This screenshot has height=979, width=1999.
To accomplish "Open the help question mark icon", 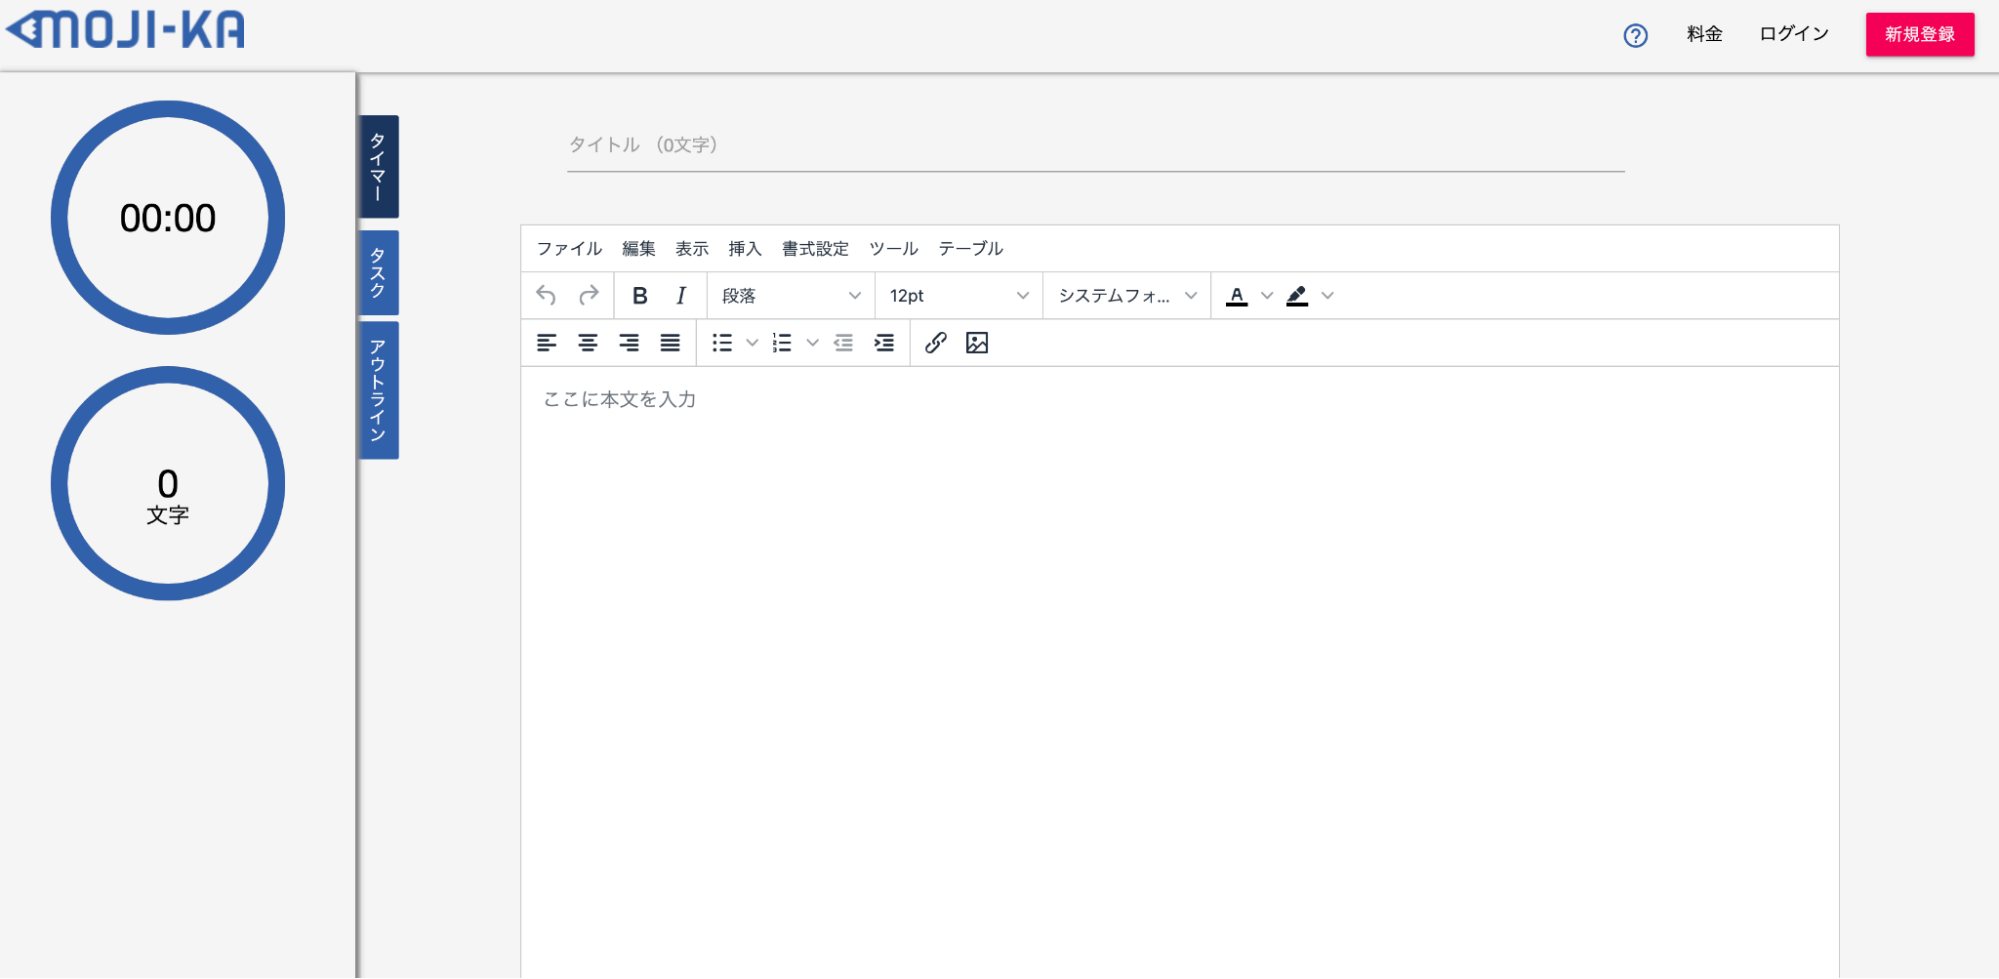I will 1635,35.
